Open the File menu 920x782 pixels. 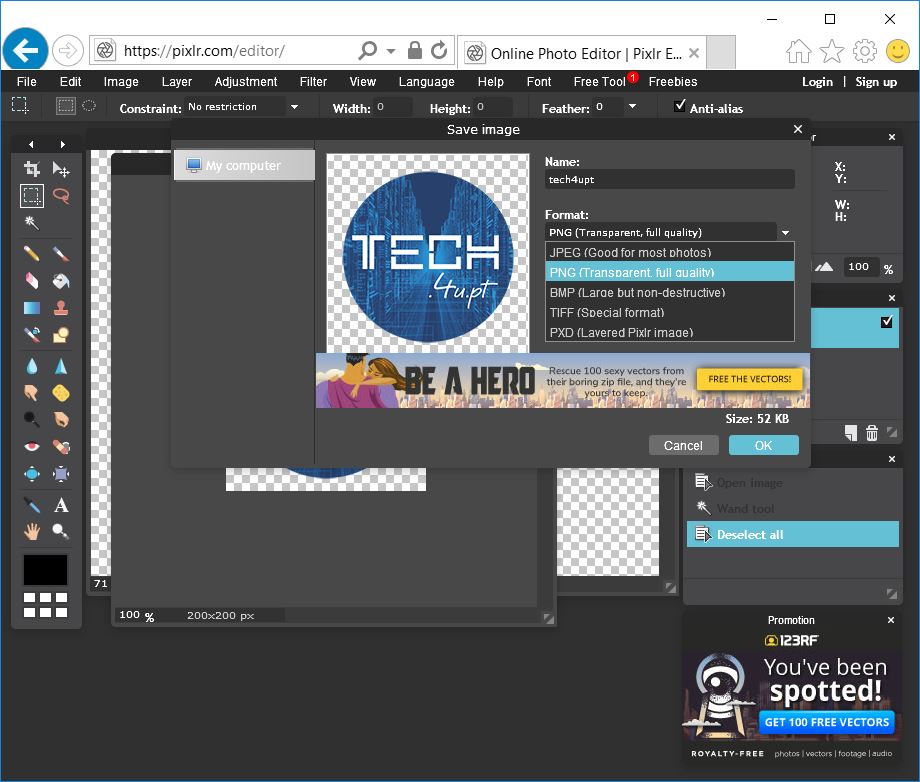coord(26,82)
